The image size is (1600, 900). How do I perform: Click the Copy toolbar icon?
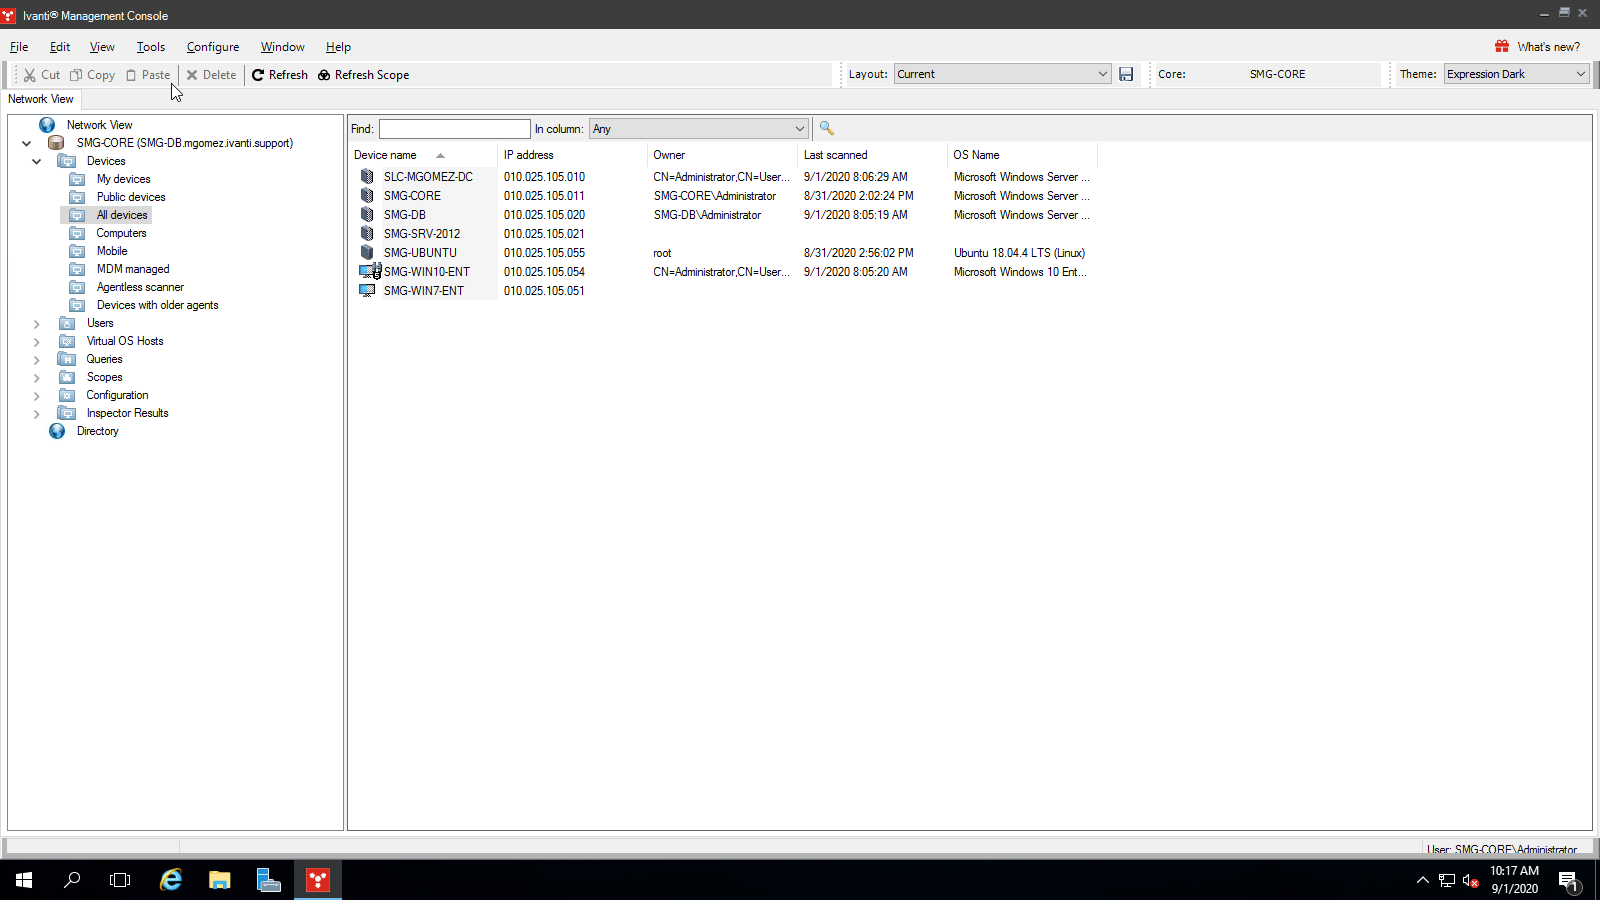point(76,74)
